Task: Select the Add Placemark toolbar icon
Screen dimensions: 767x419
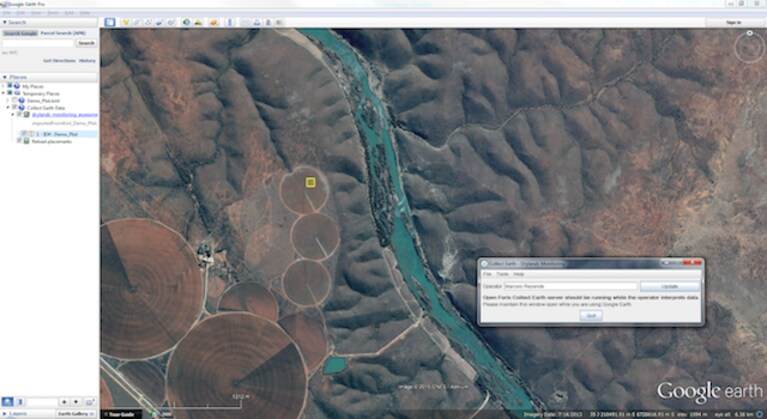Action: [126, 22]
